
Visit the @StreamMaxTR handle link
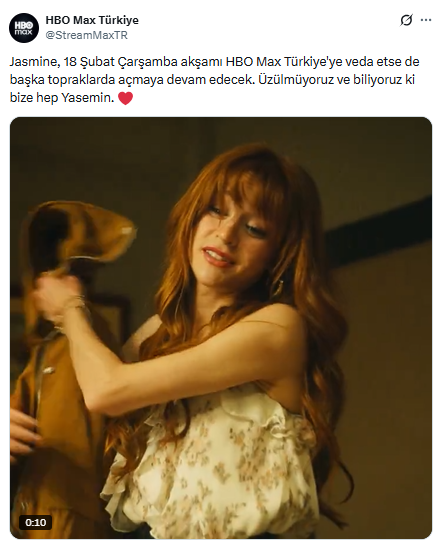[87, 35]
